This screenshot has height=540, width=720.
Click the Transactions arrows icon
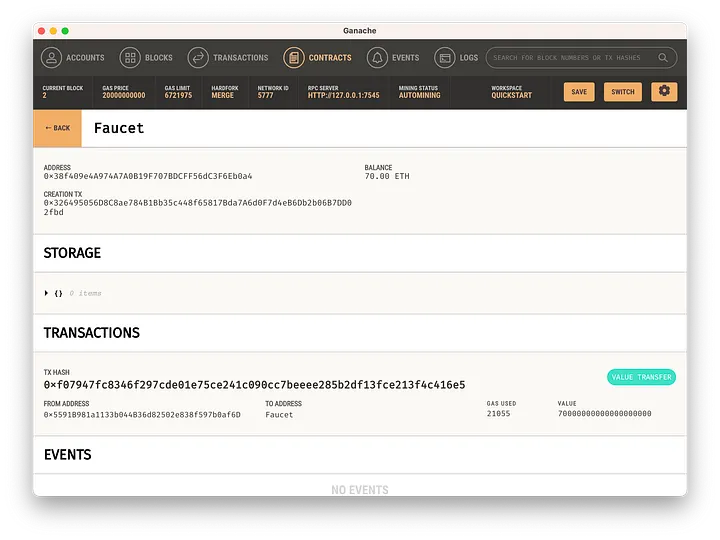[198, 58]
